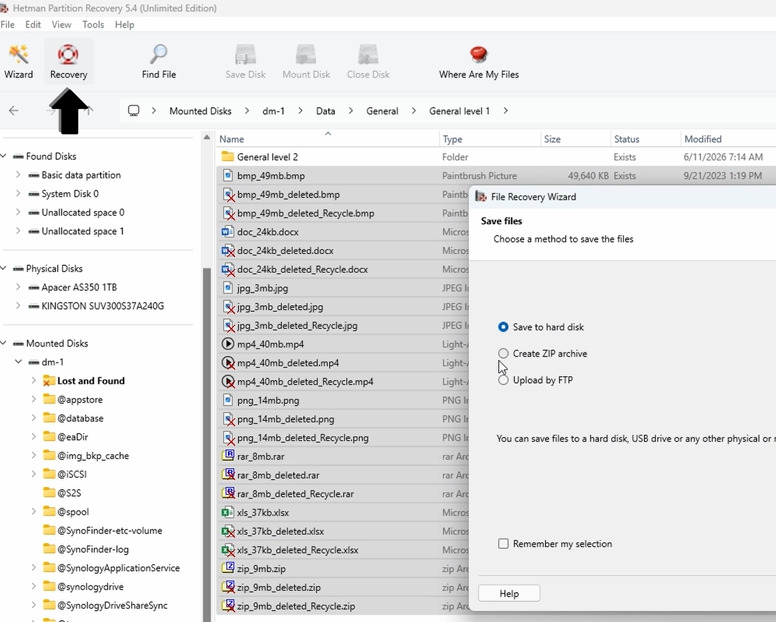Click the xls_37kb.xlsx Excel icon
Image resolution: width=776 pixels, height=622 pixels.
[x=228, y=513]
